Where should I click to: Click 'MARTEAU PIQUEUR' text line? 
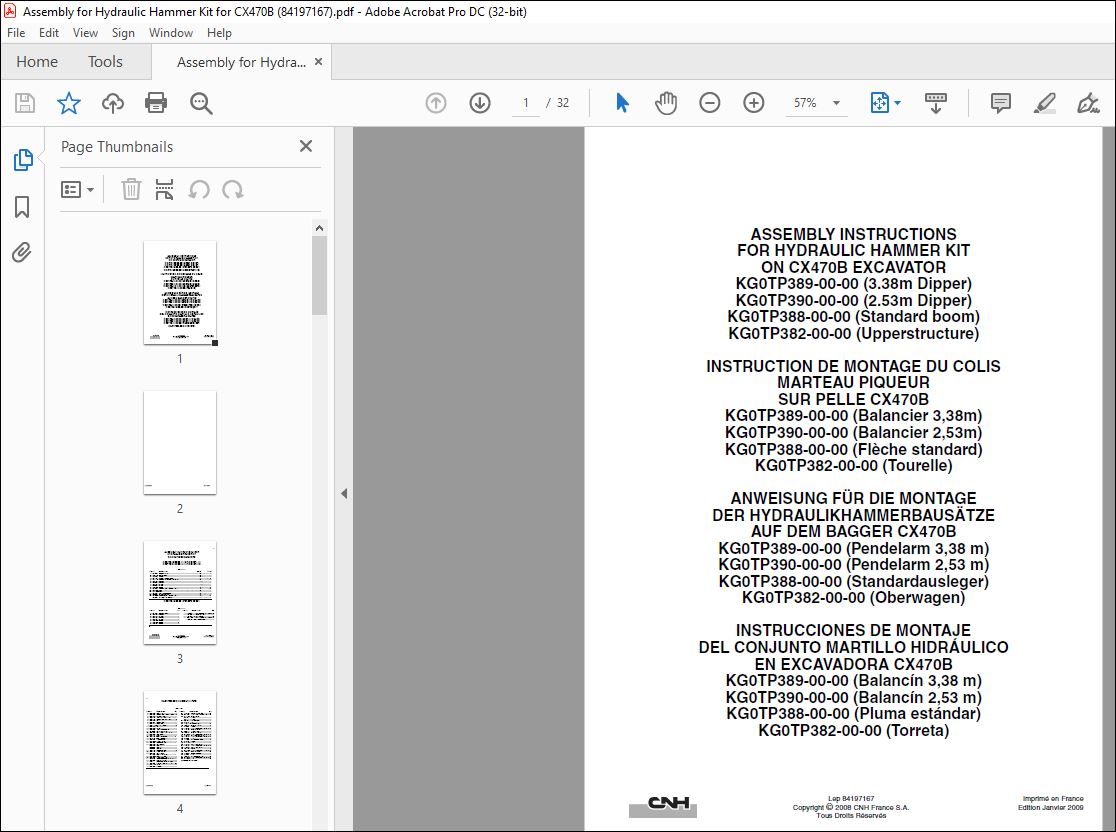click(853, 383)
